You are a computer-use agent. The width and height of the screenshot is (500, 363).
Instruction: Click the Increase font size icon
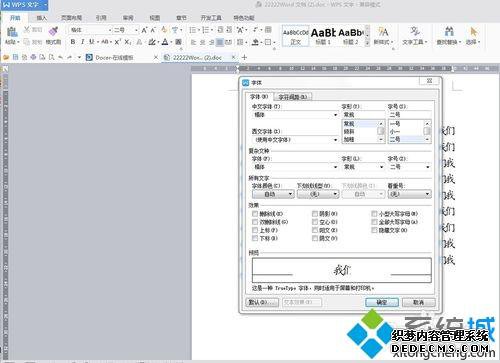click(144, 30)
